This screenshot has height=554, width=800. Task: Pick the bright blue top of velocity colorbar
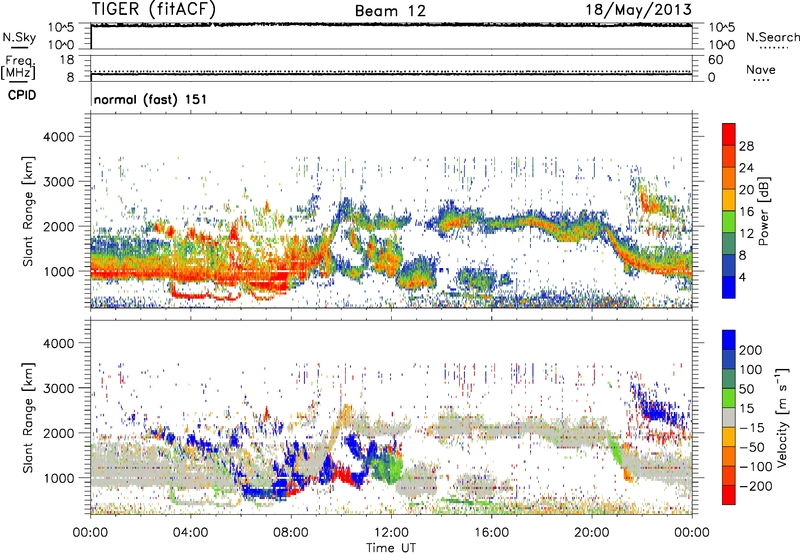click(x=729, y=340)
